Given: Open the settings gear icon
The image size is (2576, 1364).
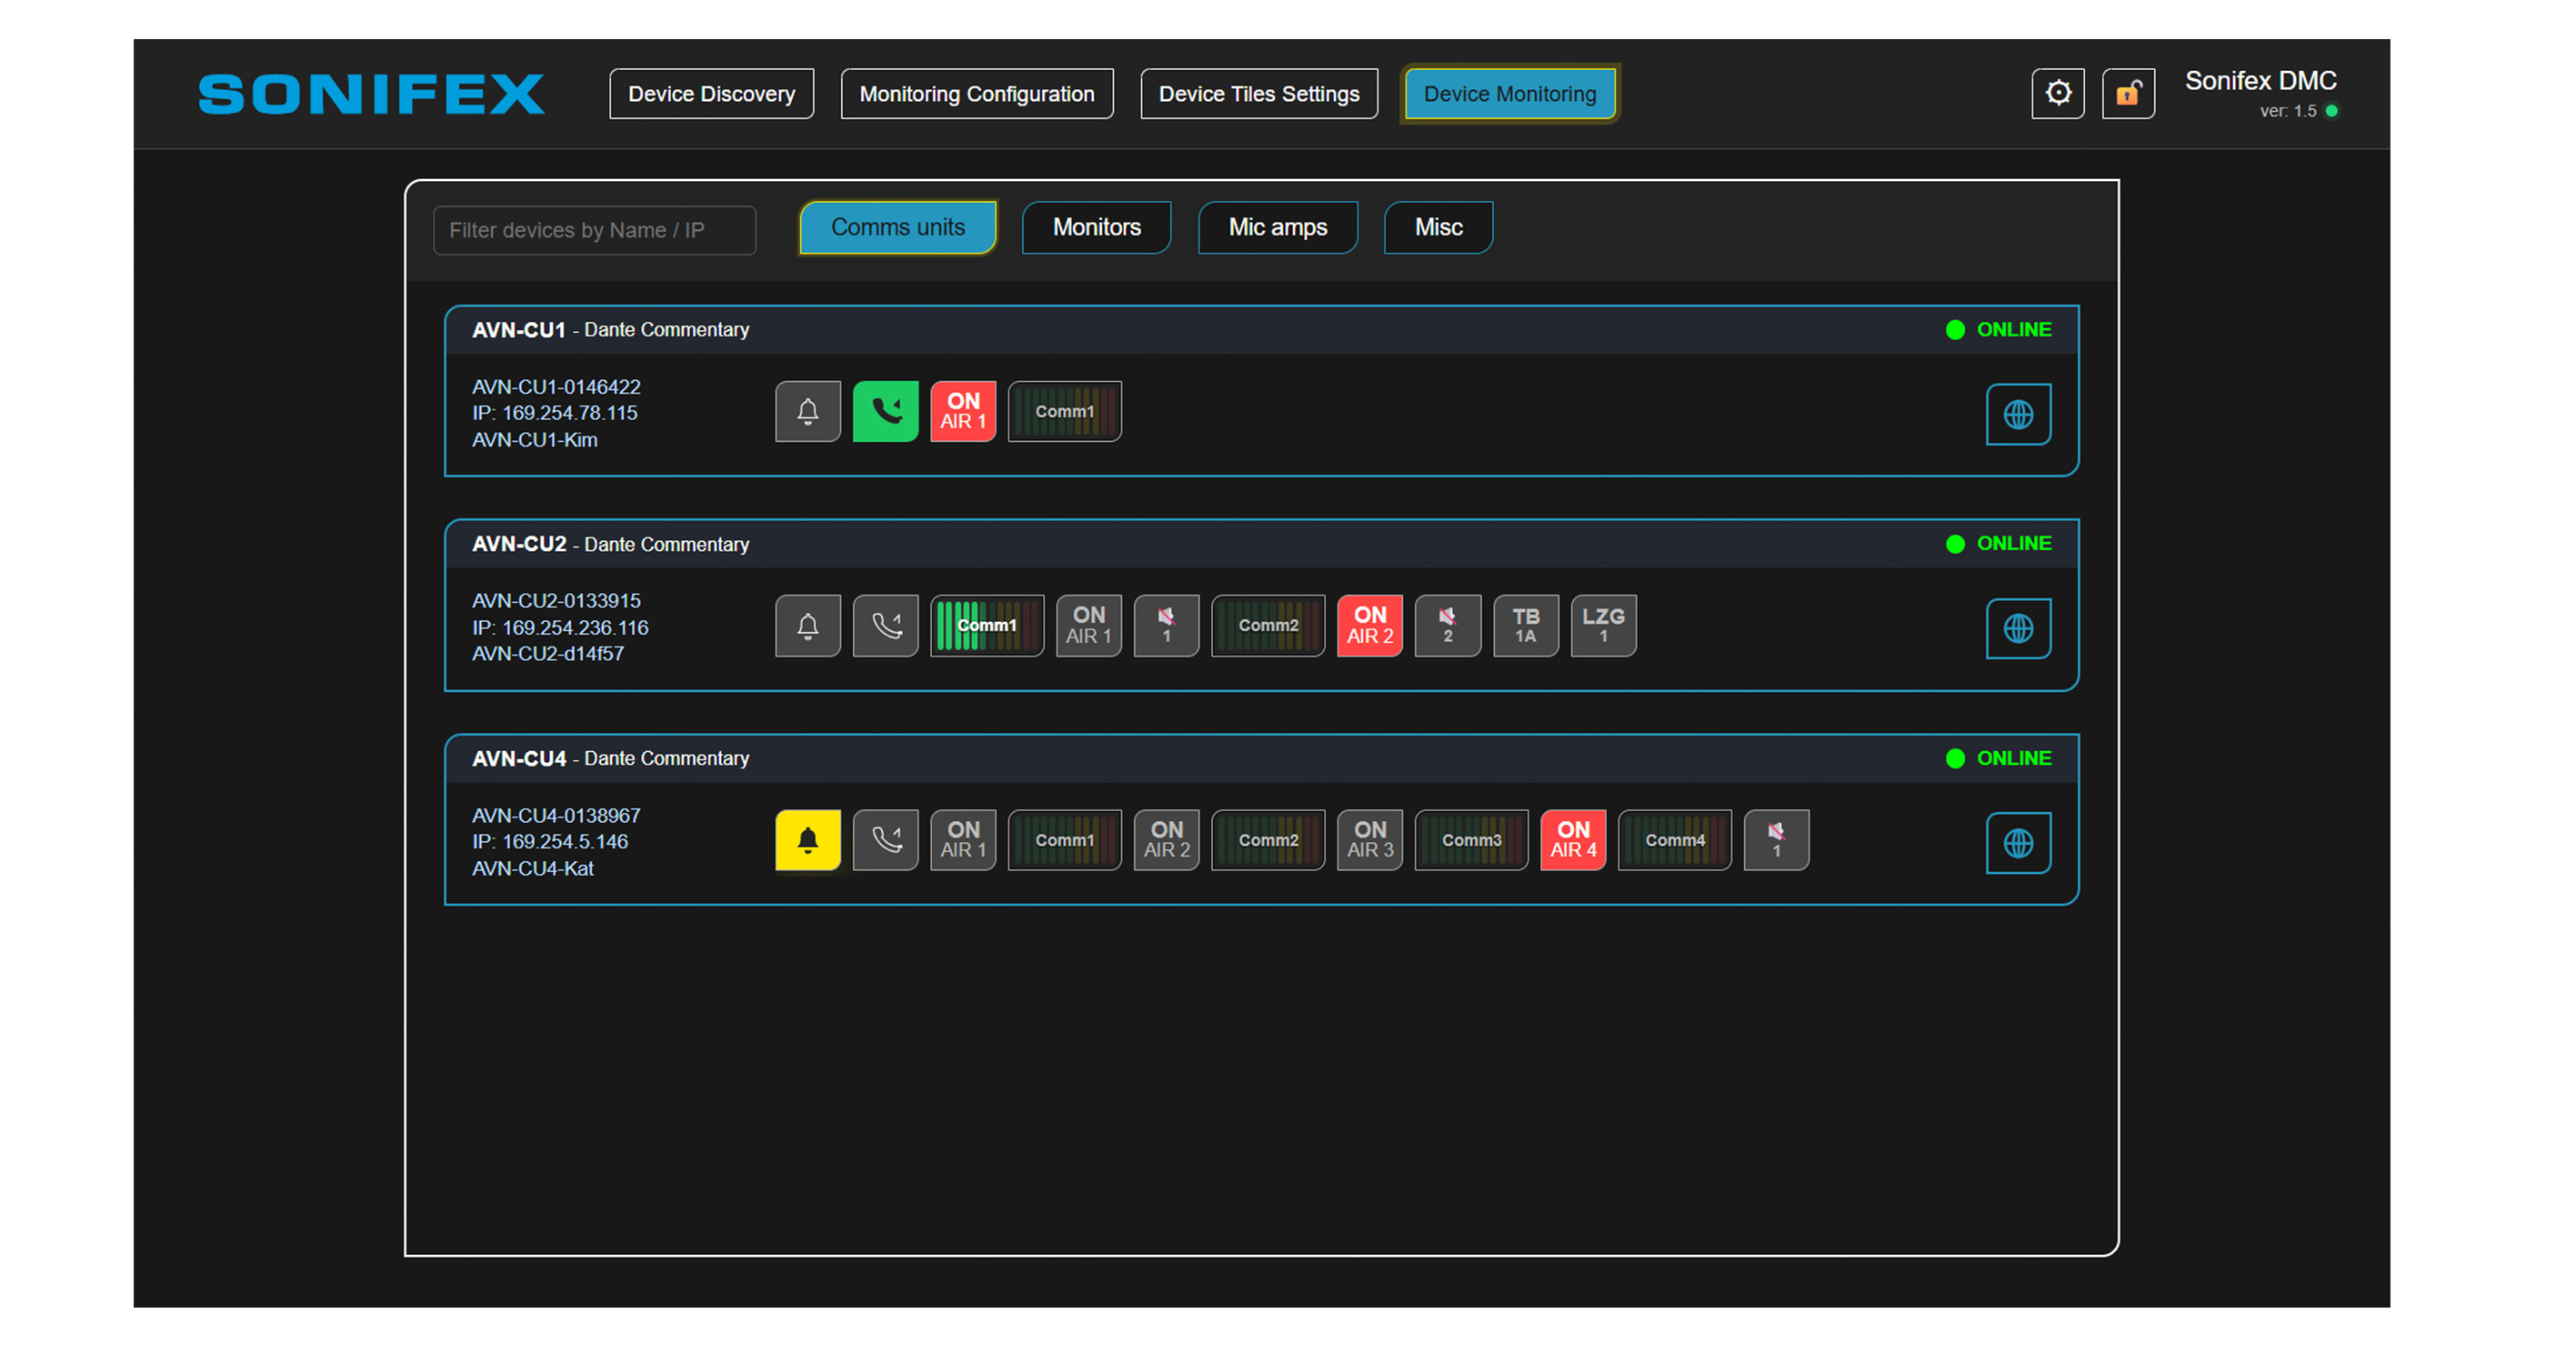Looking at the screenshot, I should [x=2057, y=93].
